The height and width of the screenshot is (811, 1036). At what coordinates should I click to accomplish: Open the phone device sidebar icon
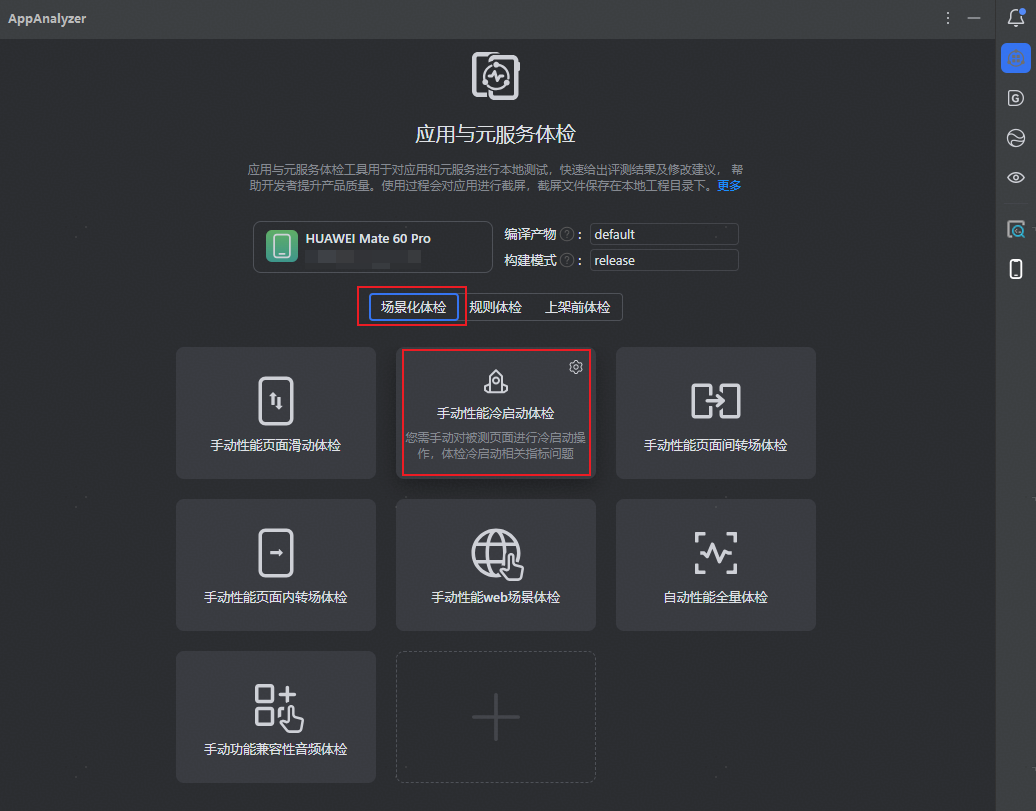1016,269
